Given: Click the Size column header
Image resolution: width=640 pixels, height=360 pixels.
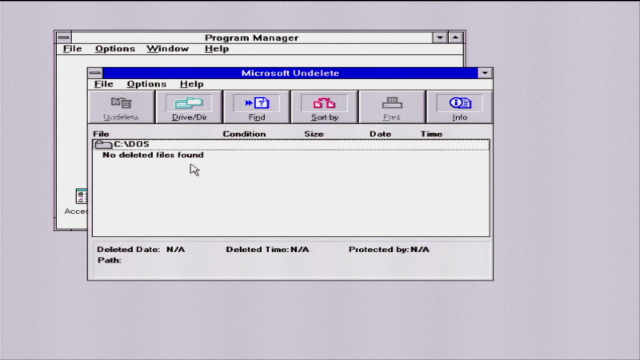Looking at the screenshot, I should click(313, 134).
